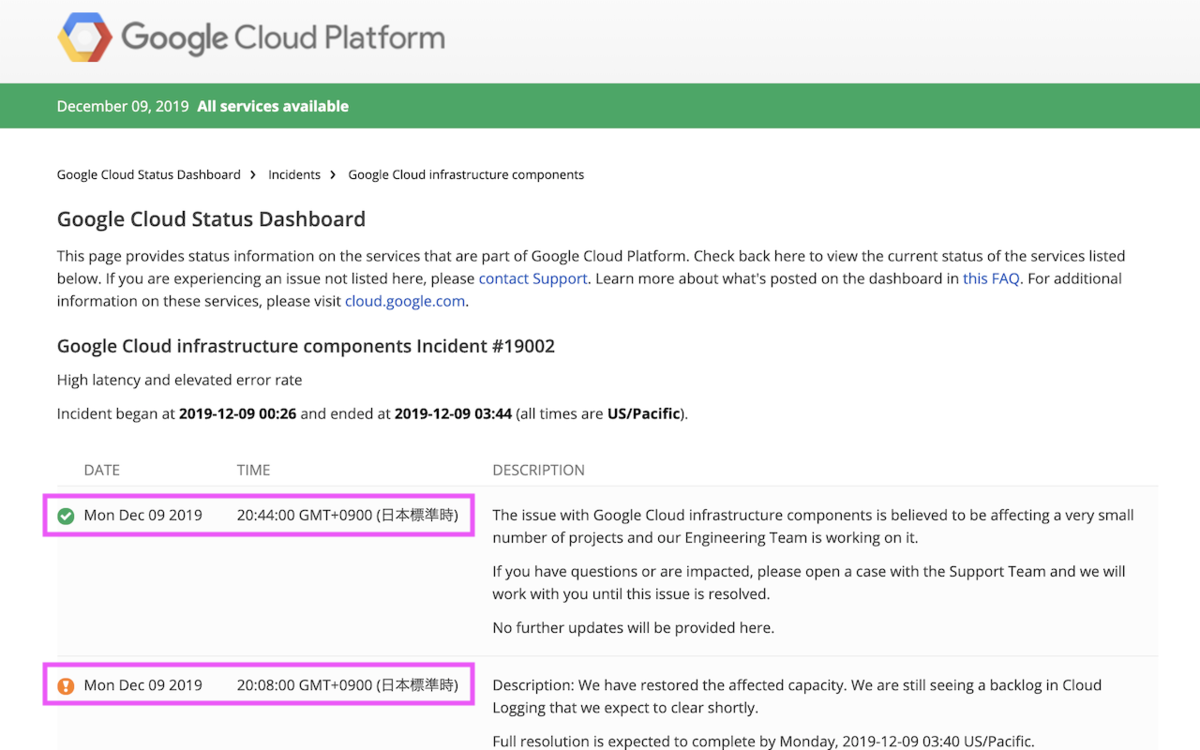Click 'Description: We have restored the affected capacity' text

668,686
